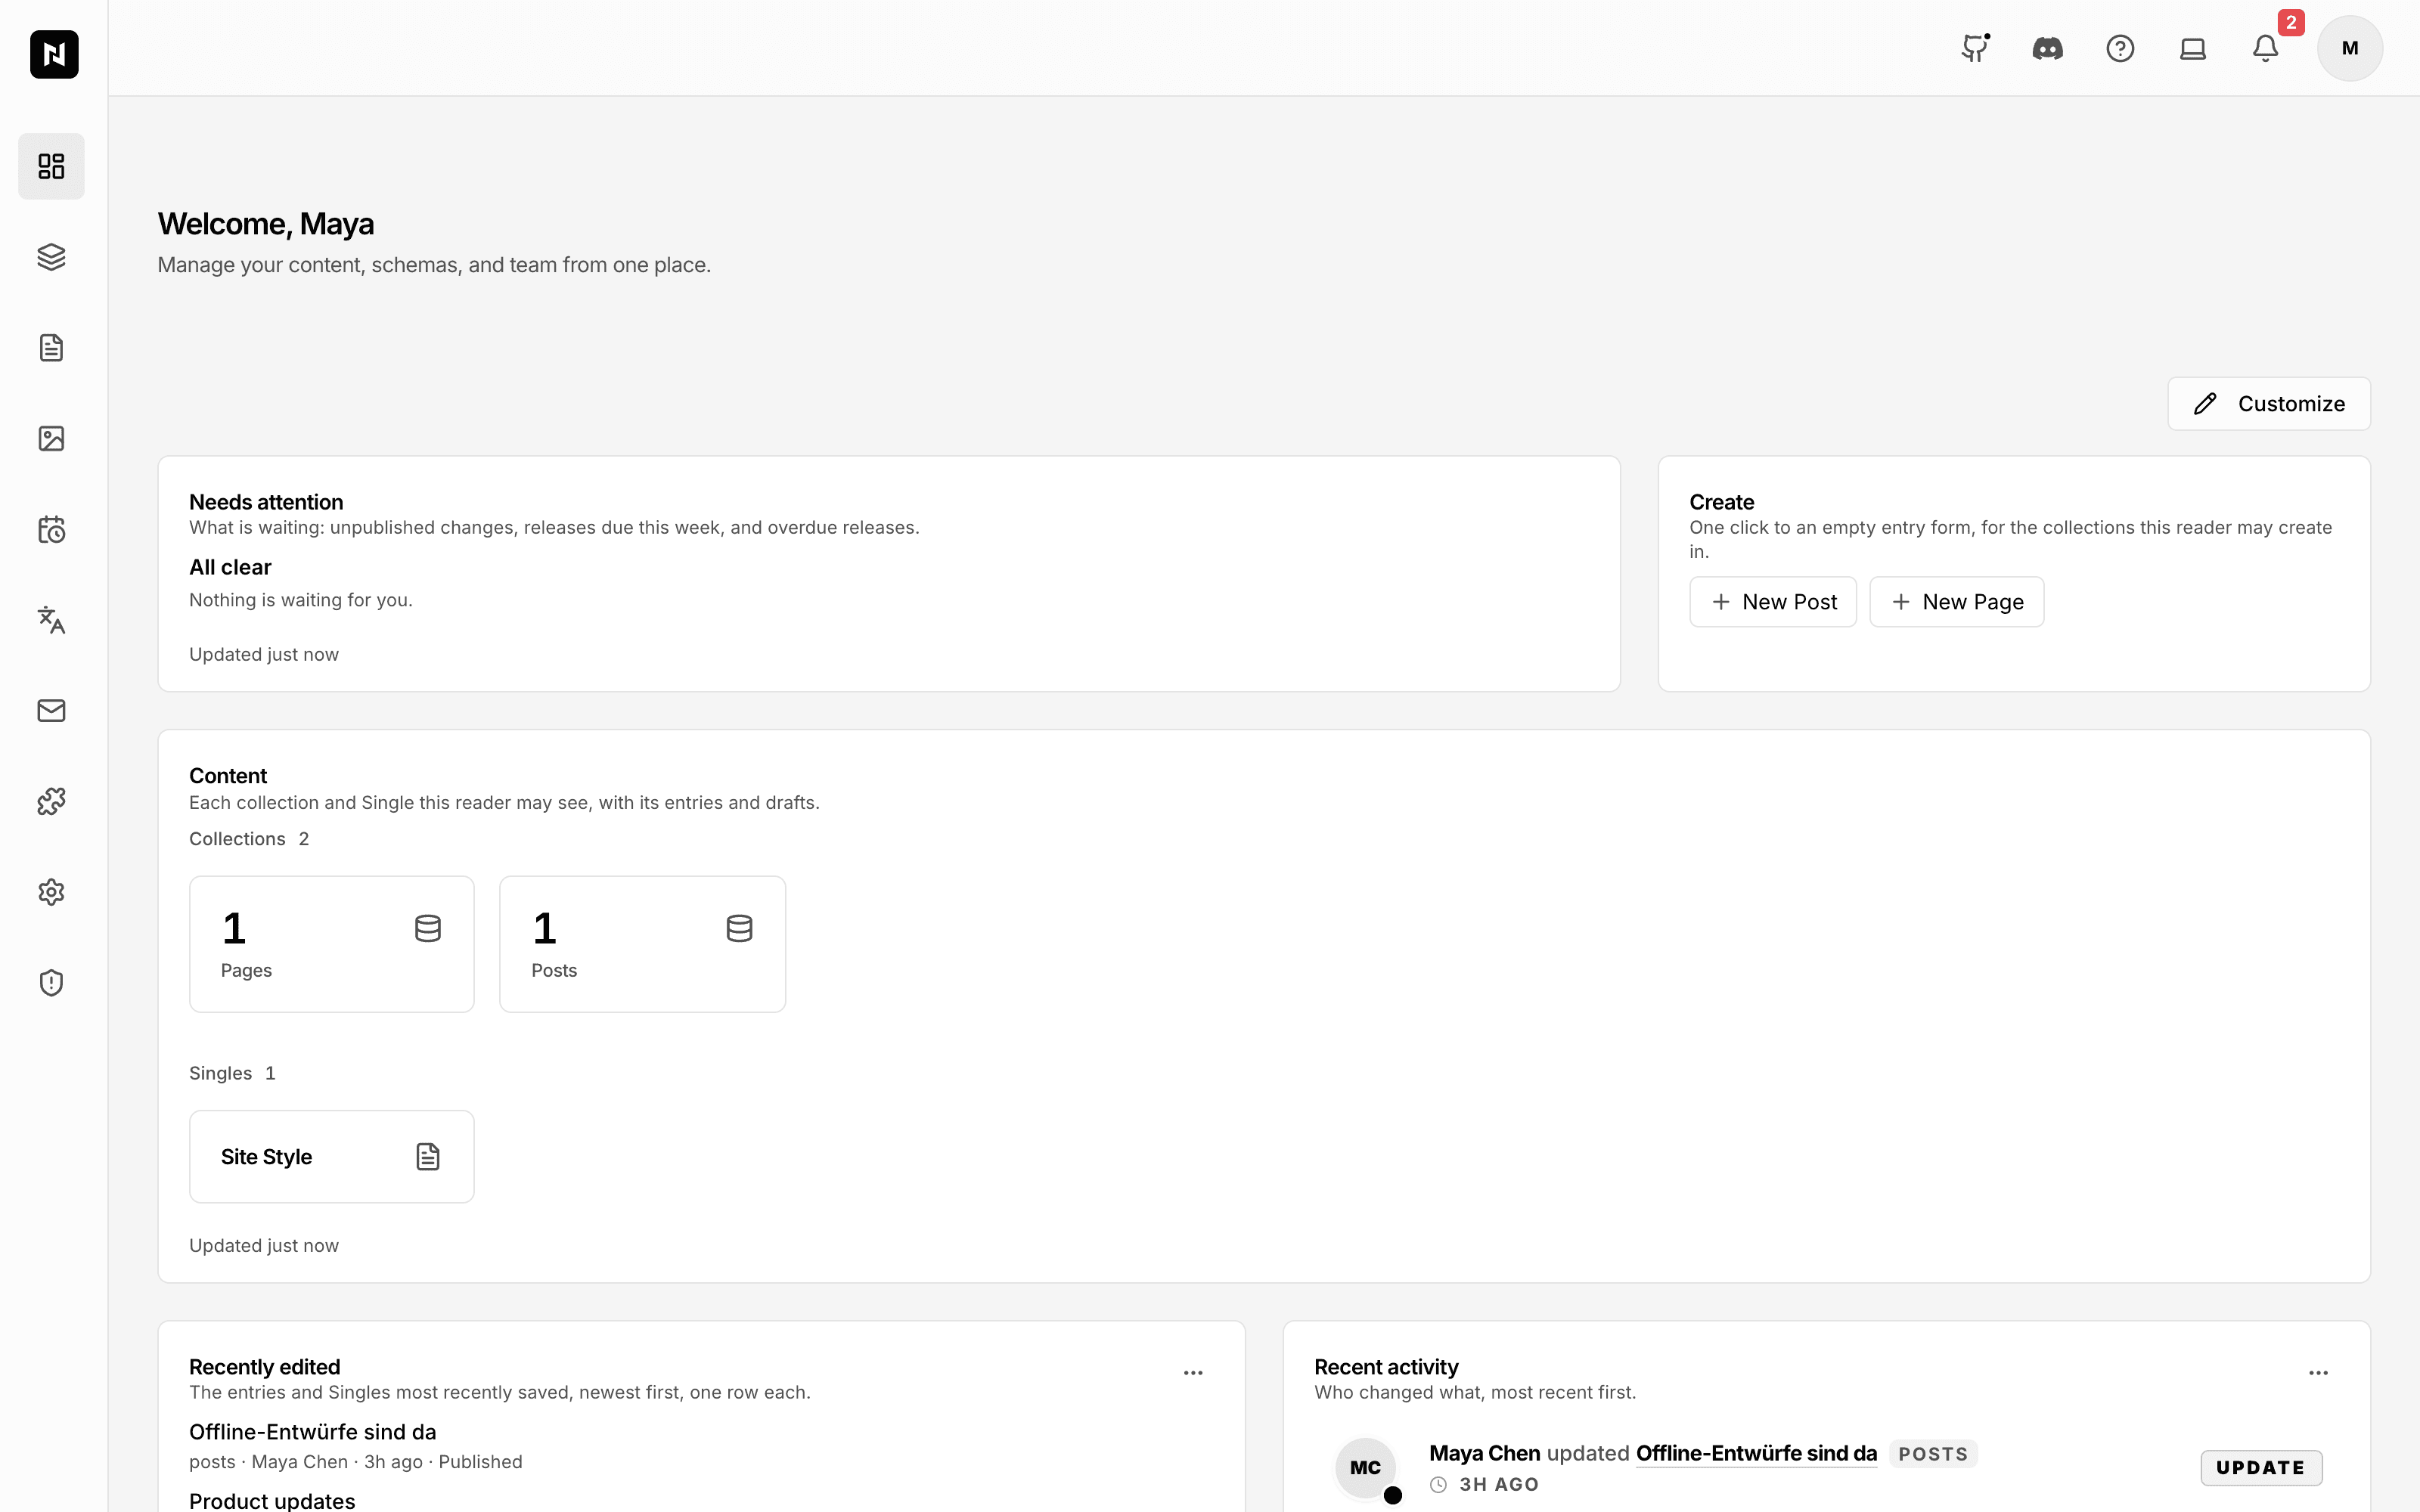The image size is (2420, 1512).
Task: Open the Posts collection card
Action: point(643,944)
